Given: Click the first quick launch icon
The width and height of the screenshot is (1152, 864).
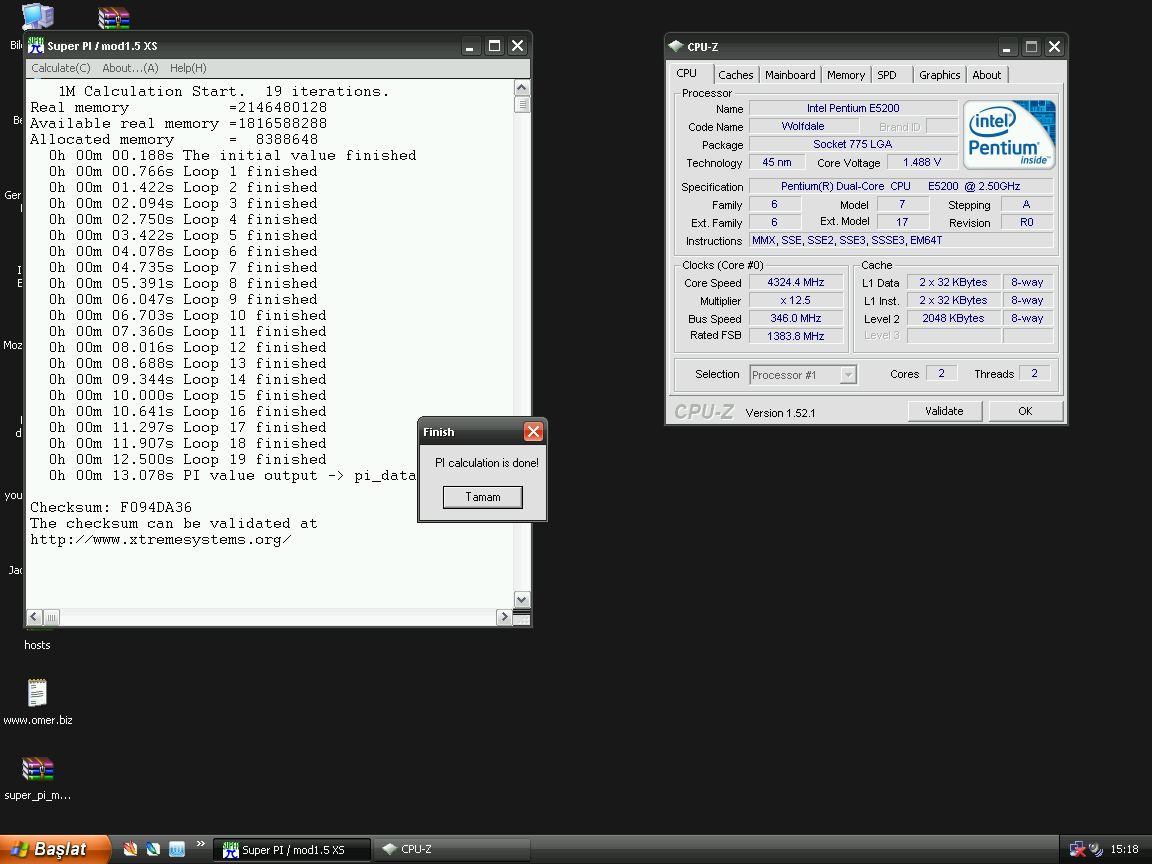Looking at the screenshot, I should (130, 849).
